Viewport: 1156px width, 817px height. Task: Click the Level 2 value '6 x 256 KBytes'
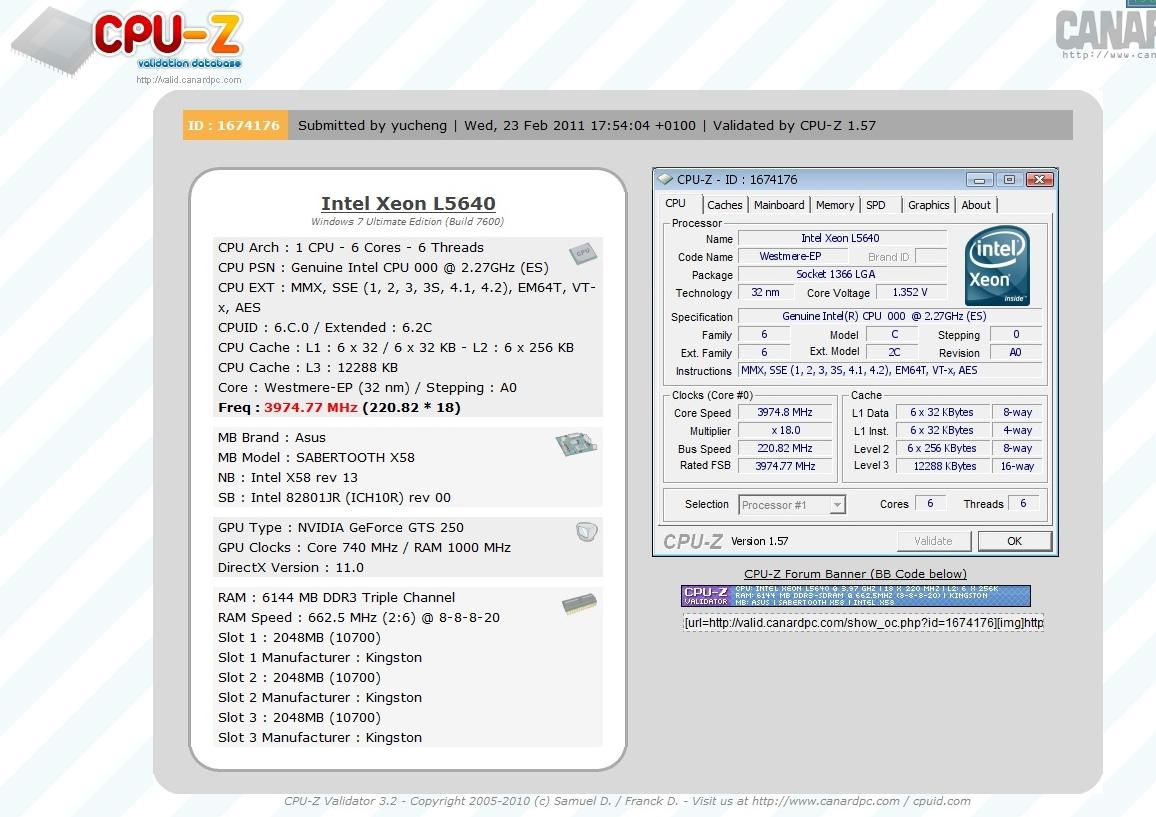click(942, 448)
